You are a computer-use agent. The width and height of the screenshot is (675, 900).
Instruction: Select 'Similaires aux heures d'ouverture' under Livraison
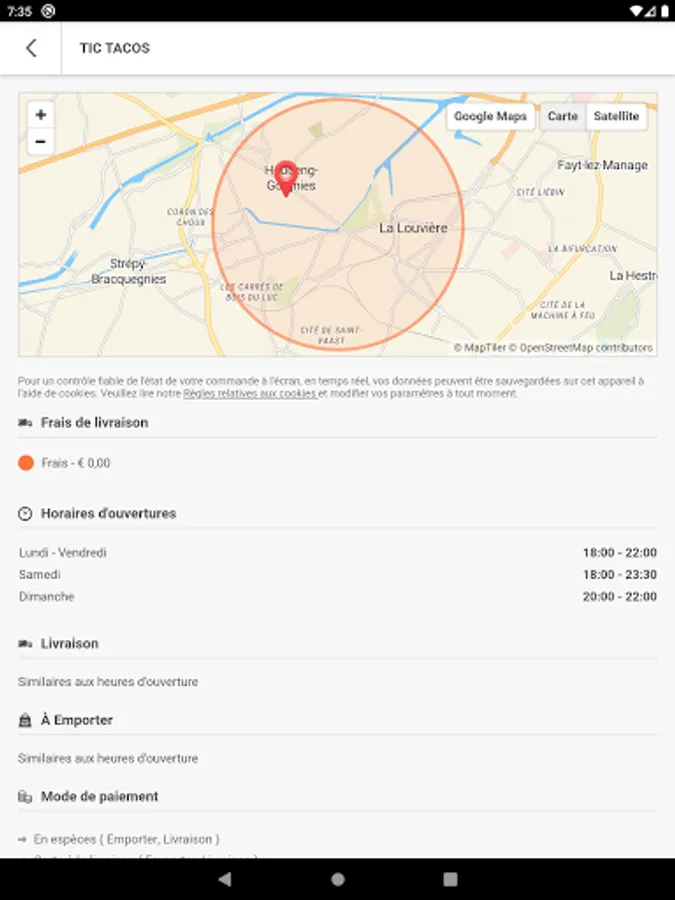point(108,682)
